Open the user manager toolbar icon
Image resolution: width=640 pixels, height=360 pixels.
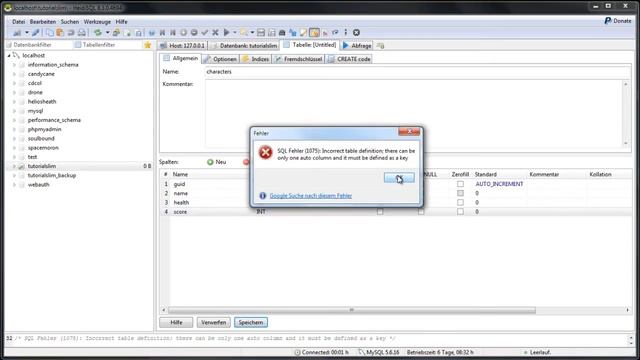click(x=116, y=33)
